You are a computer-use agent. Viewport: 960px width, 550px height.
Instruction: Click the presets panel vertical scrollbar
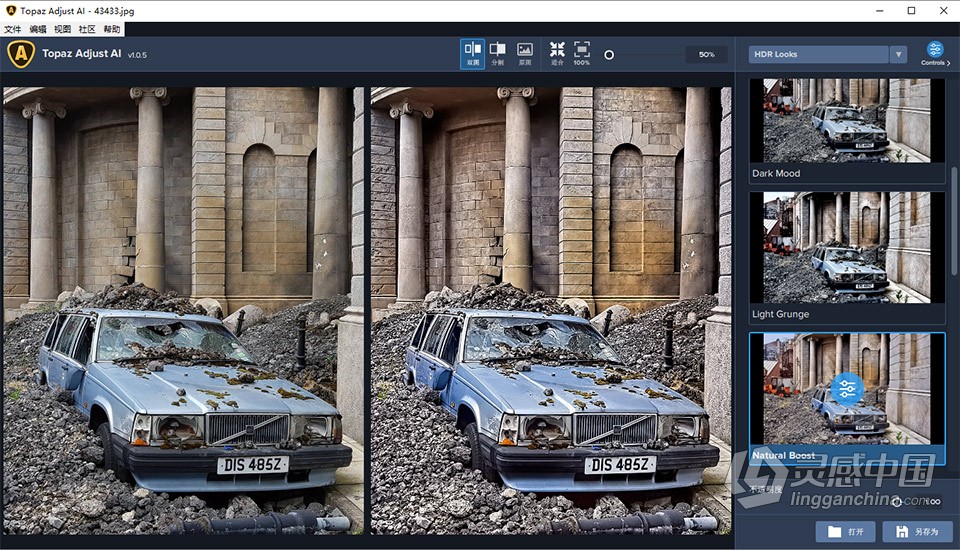954,220
